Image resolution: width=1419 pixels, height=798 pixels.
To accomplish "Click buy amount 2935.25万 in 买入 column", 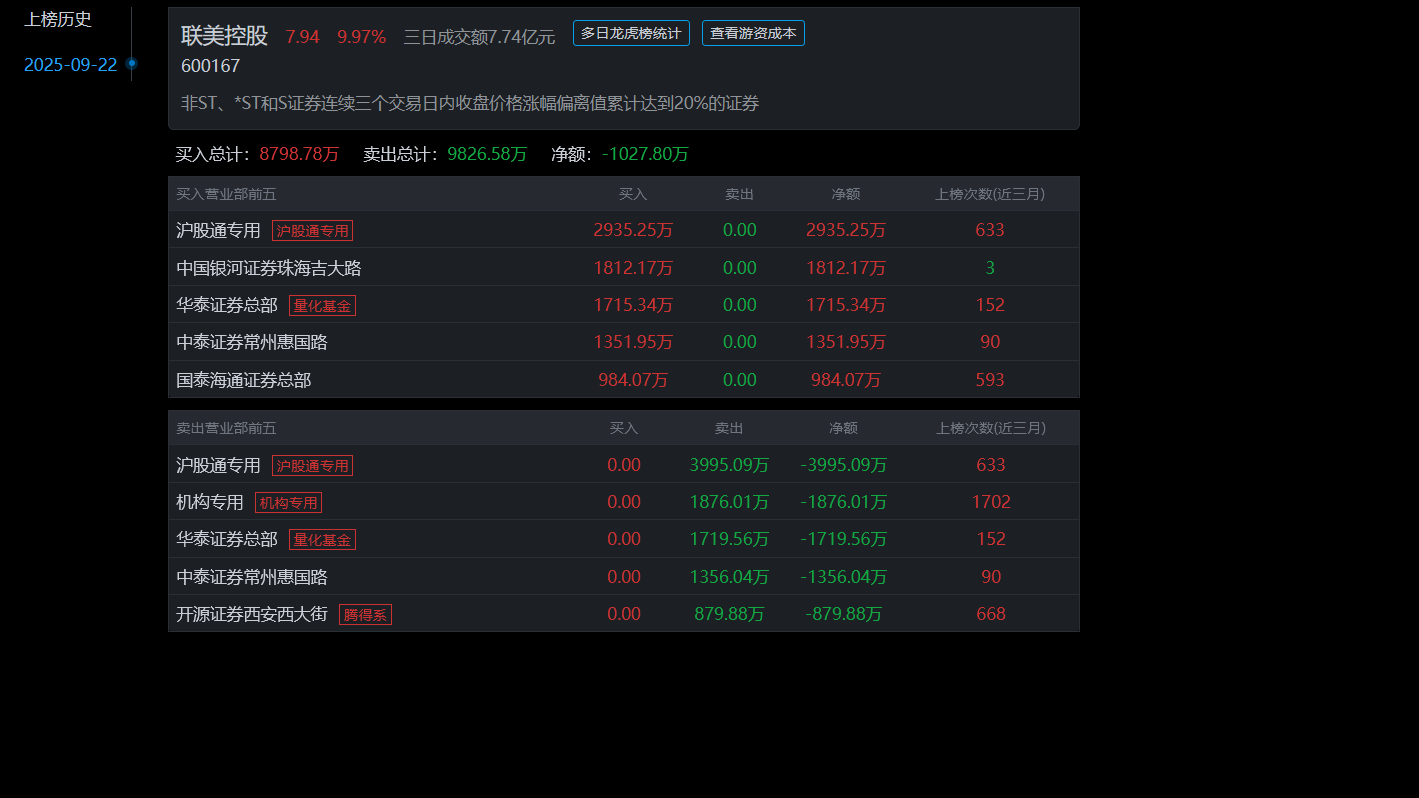I will [633, 230].
